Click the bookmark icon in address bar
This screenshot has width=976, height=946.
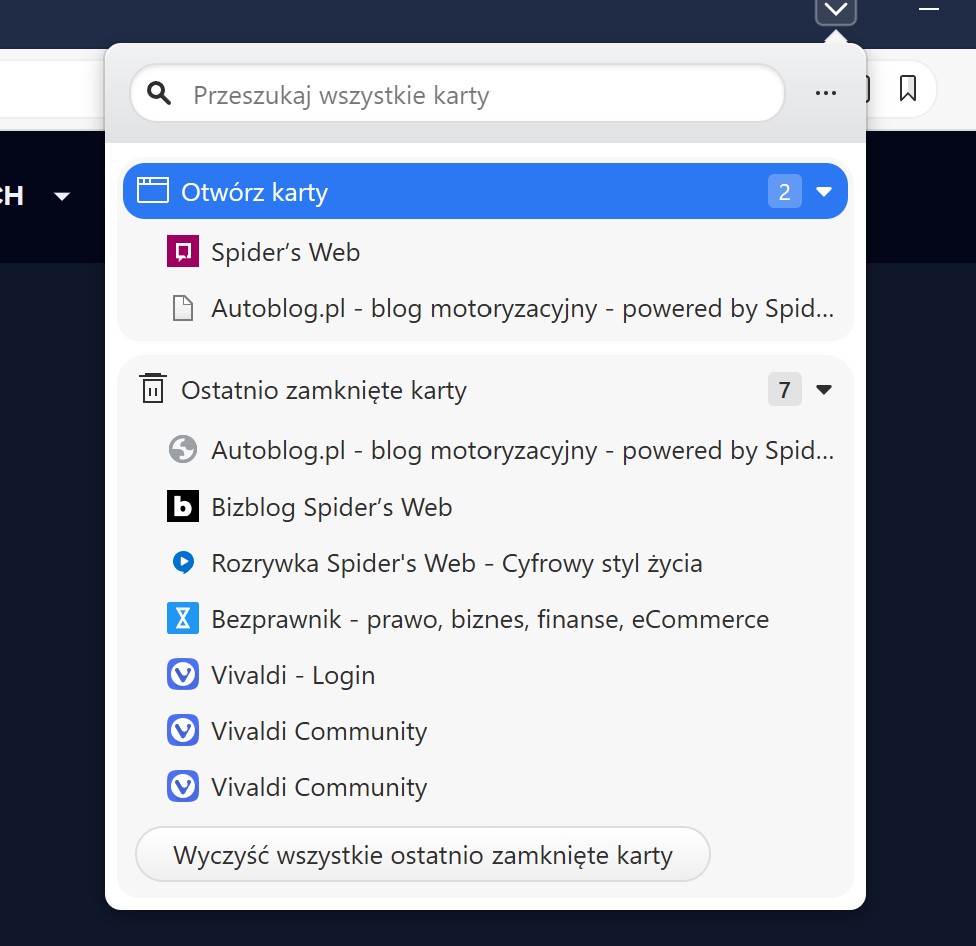pyautogui.click(x=908, y=88)
